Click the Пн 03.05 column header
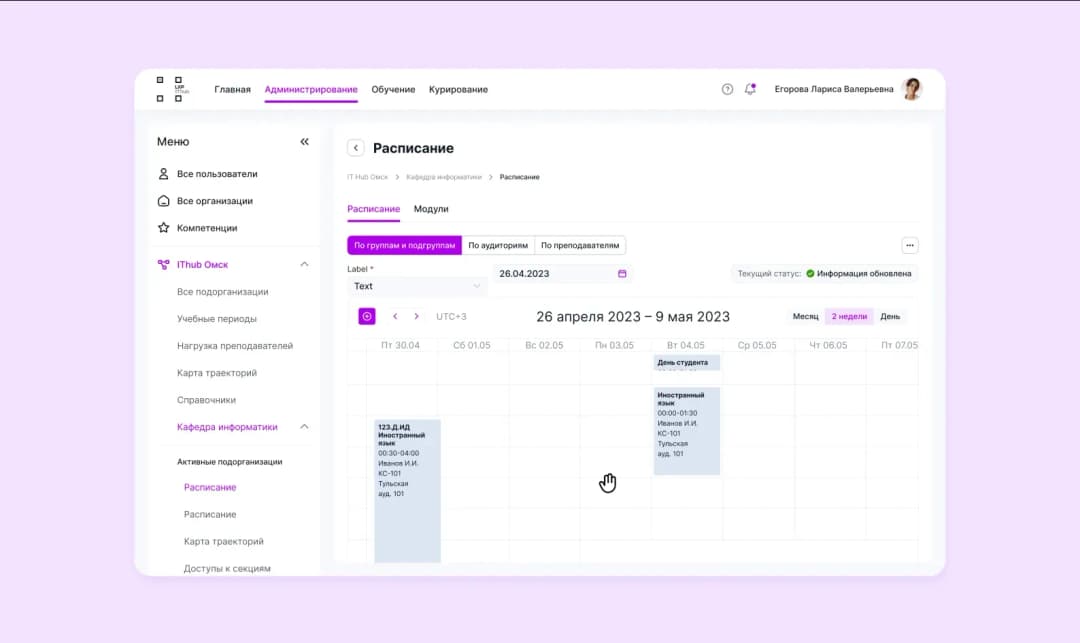Image resolution: width=1080 pixels, height=643 pixels. click(614, 346)
